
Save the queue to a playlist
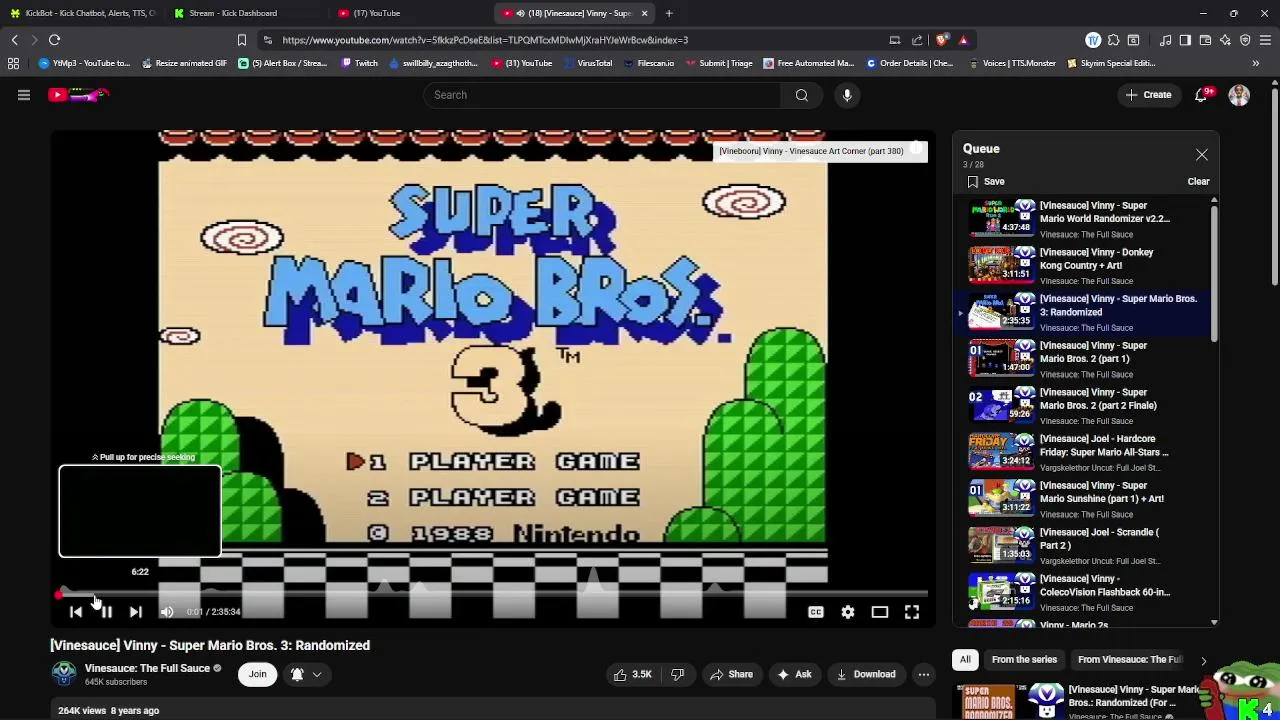(985, 182)
